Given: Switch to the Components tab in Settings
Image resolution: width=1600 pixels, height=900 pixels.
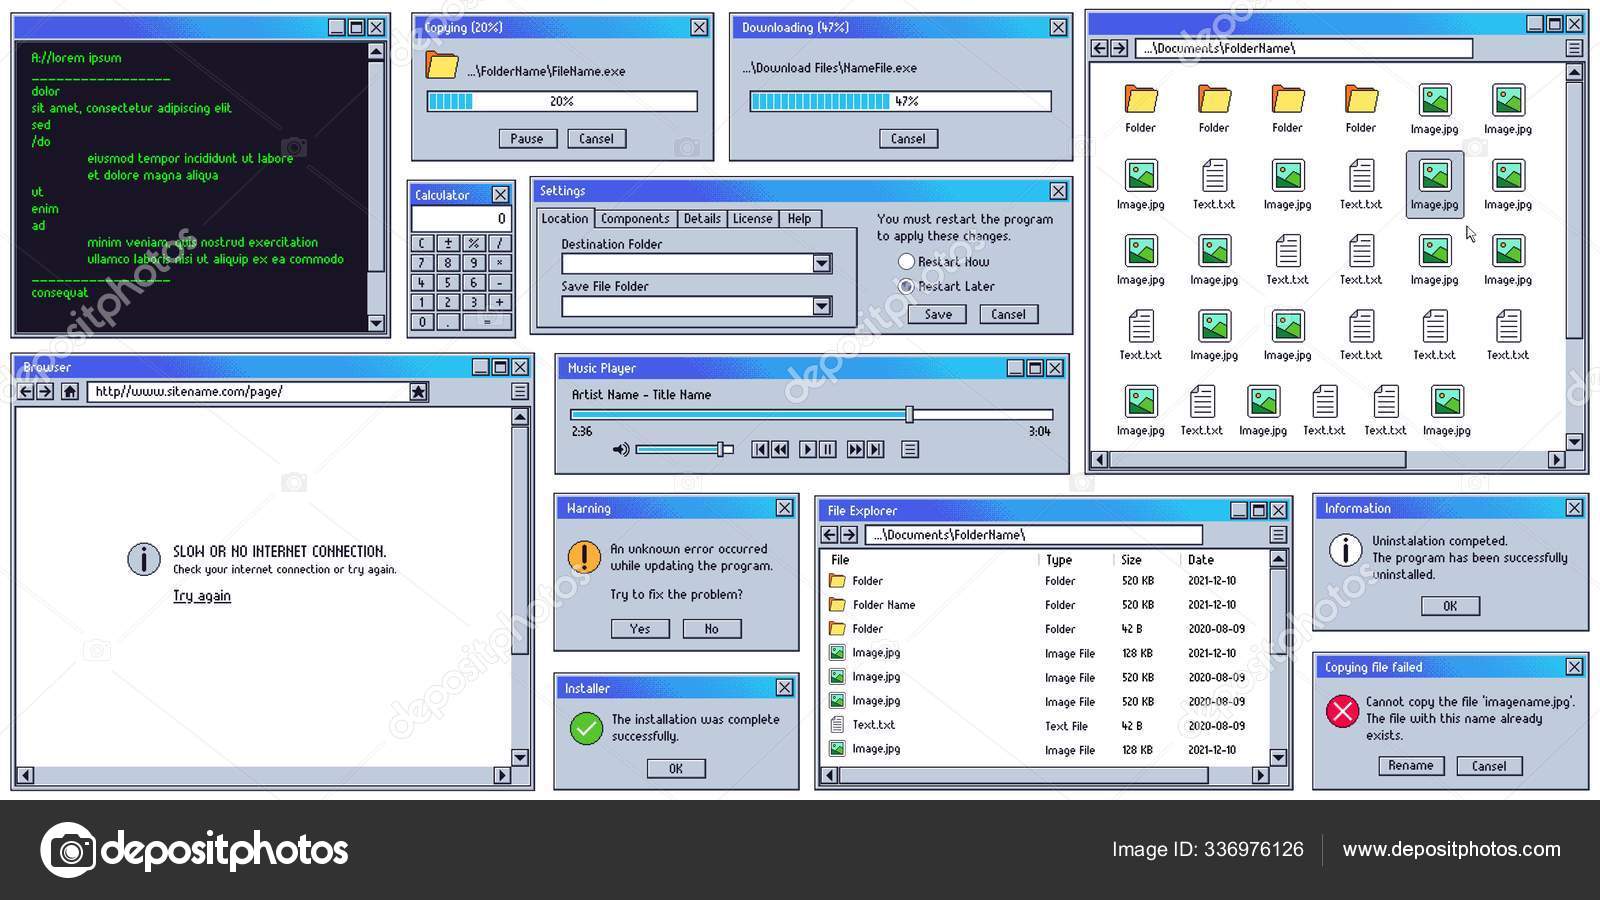Looking at the screenshot, I should pos(635,219).
